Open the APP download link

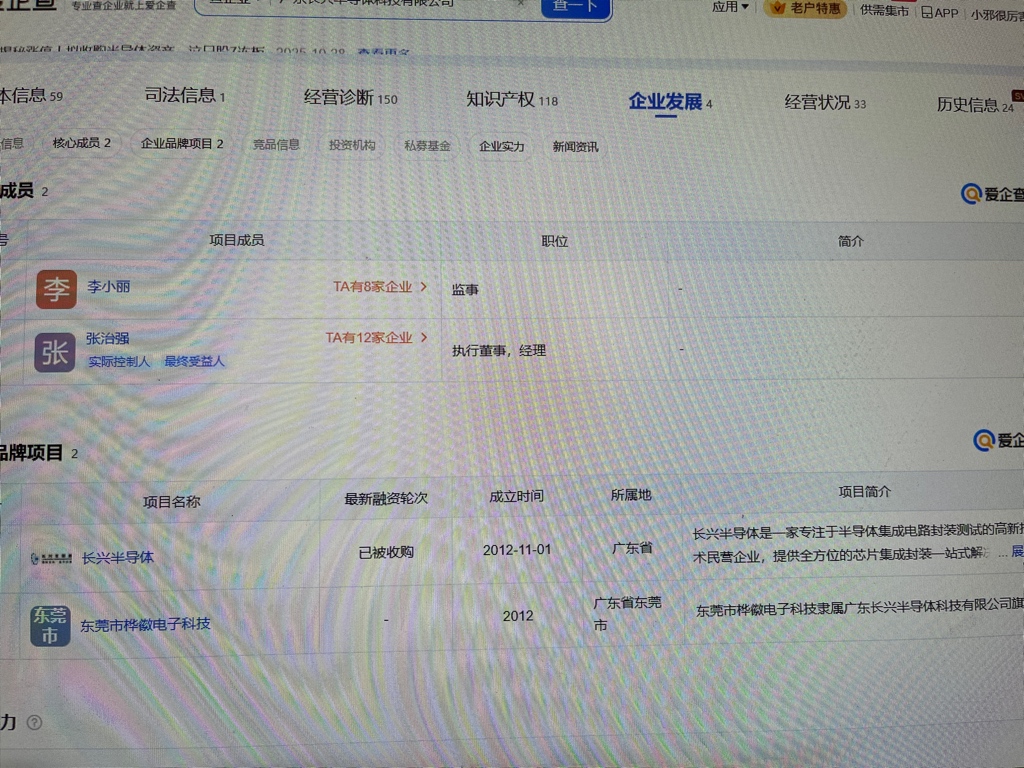point(940,12)
